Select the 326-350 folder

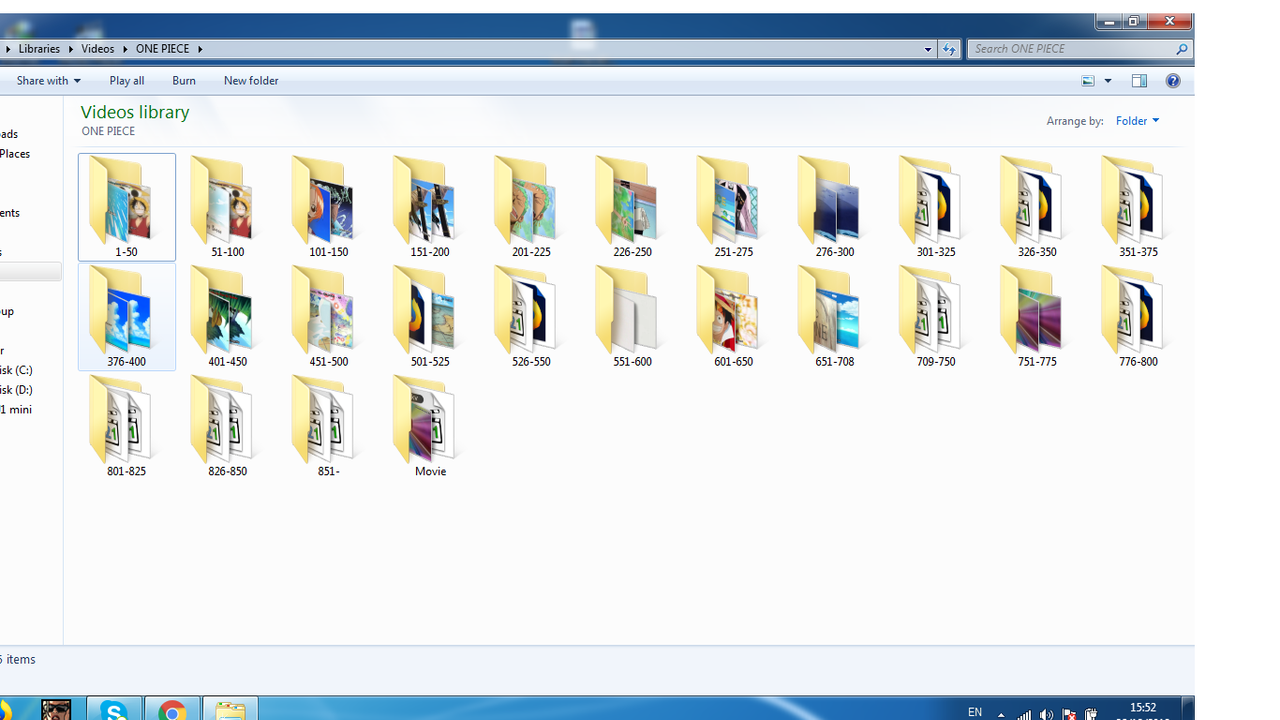click(1037, 207)
